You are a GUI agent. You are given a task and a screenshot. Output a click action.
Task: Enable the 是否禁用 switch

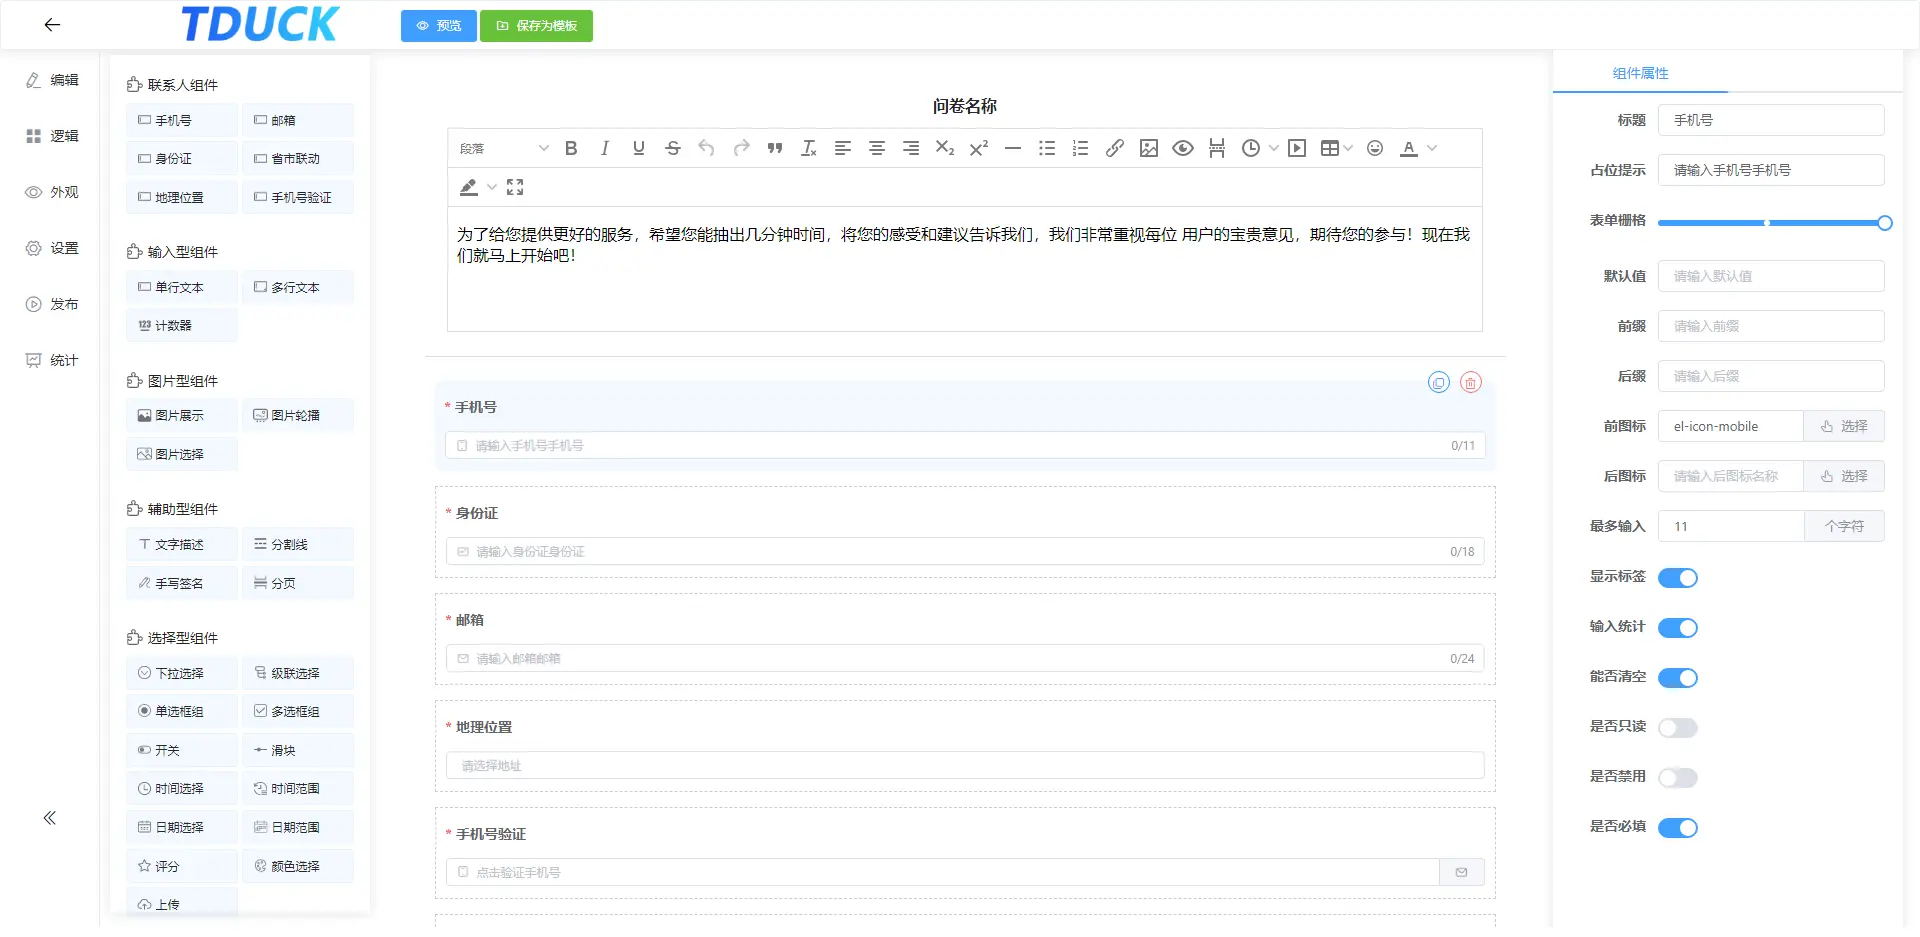1678,778
